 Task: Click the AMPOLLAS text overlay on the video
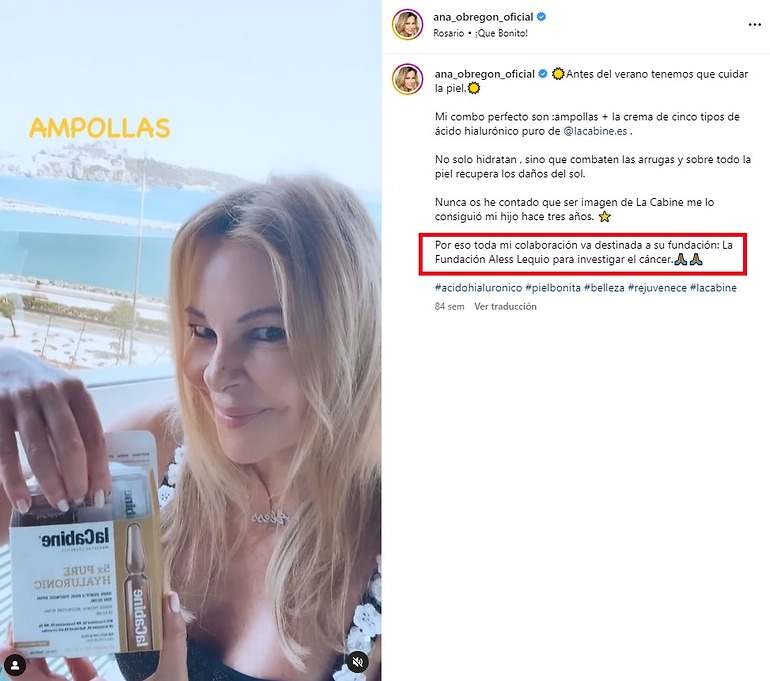[100, 128]
